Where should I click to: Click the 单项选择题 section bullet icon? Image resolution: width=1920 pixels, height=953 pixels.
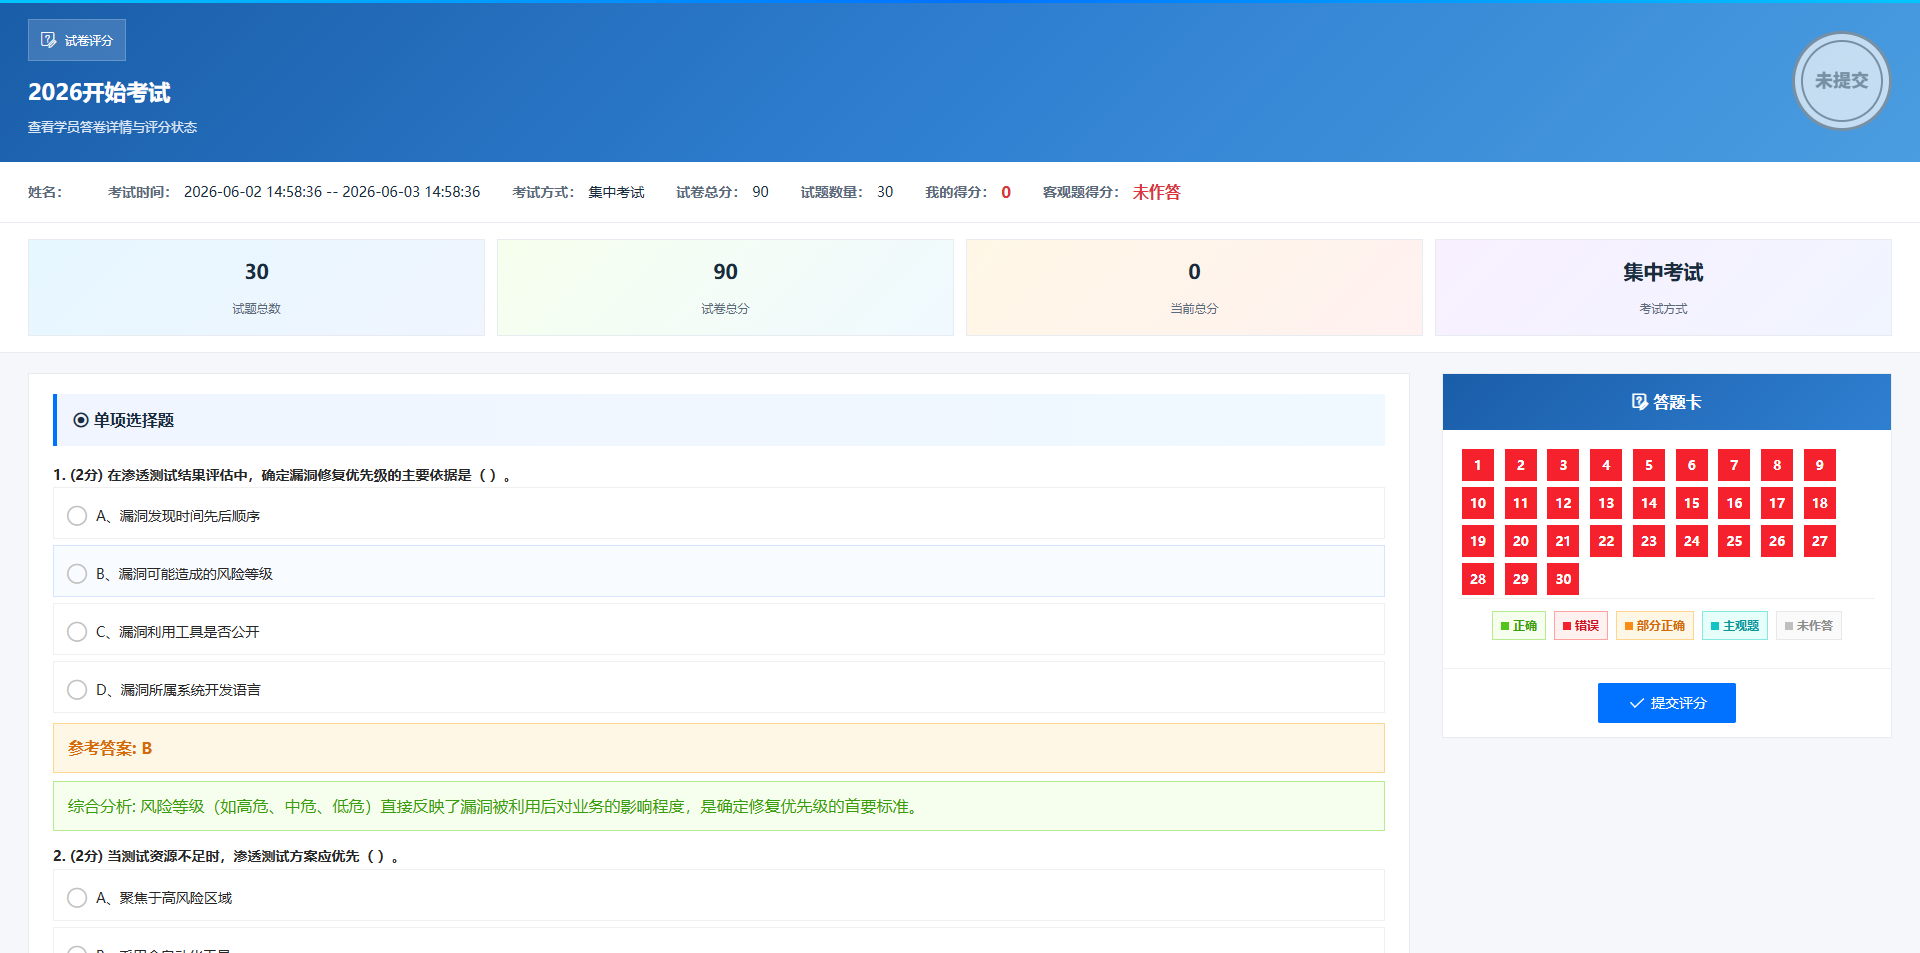coord(81,420)
